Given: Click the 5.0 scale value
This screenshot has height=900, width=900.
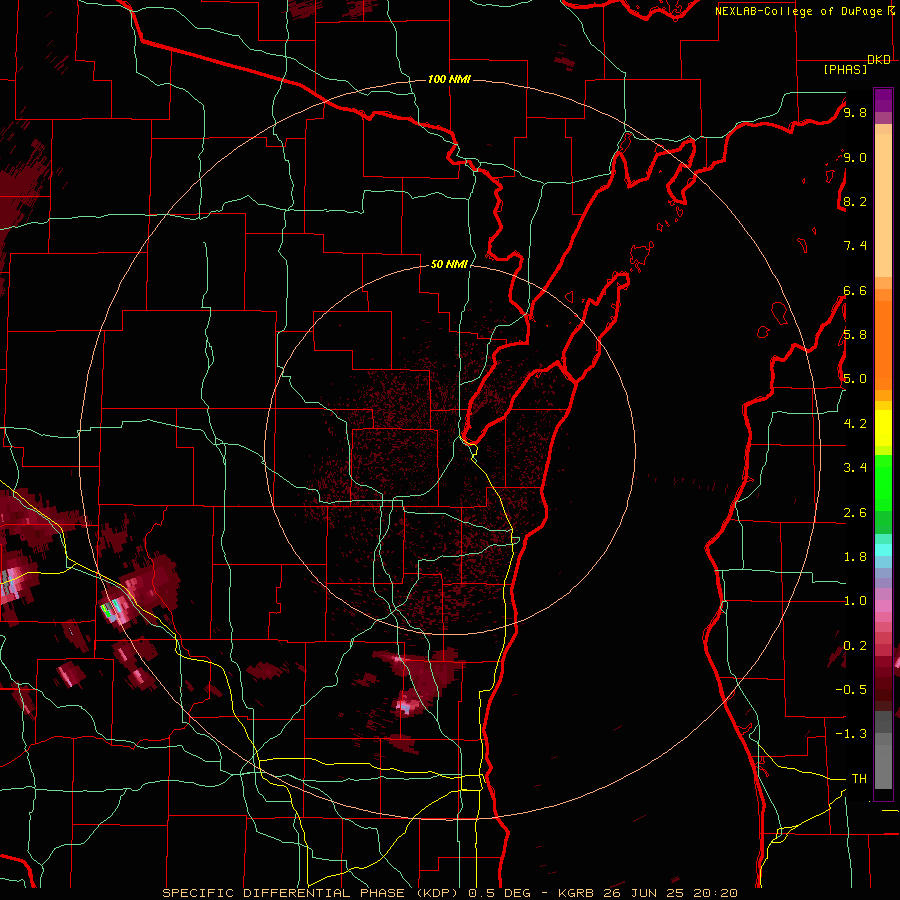Looking at the screenshot, I should (855, 379).
